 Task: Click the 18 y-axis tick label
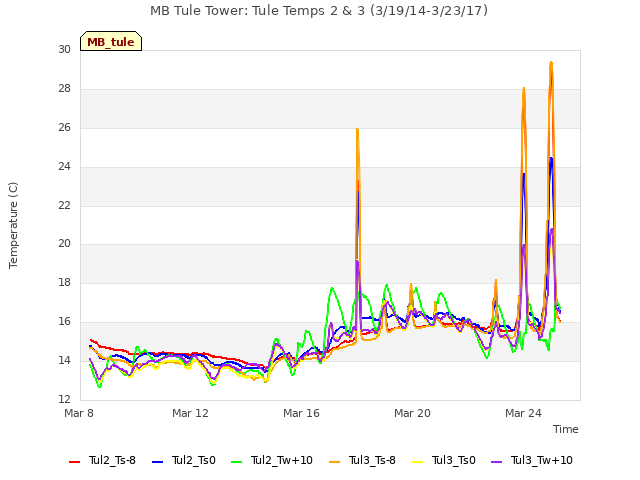point(64,282)
